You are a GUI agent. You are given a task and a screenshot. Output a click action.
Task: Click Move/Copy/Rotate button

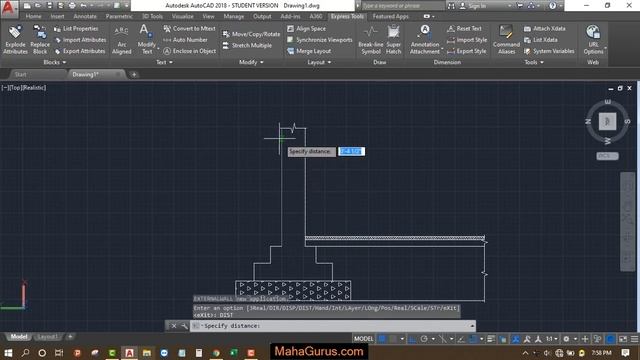251,34
